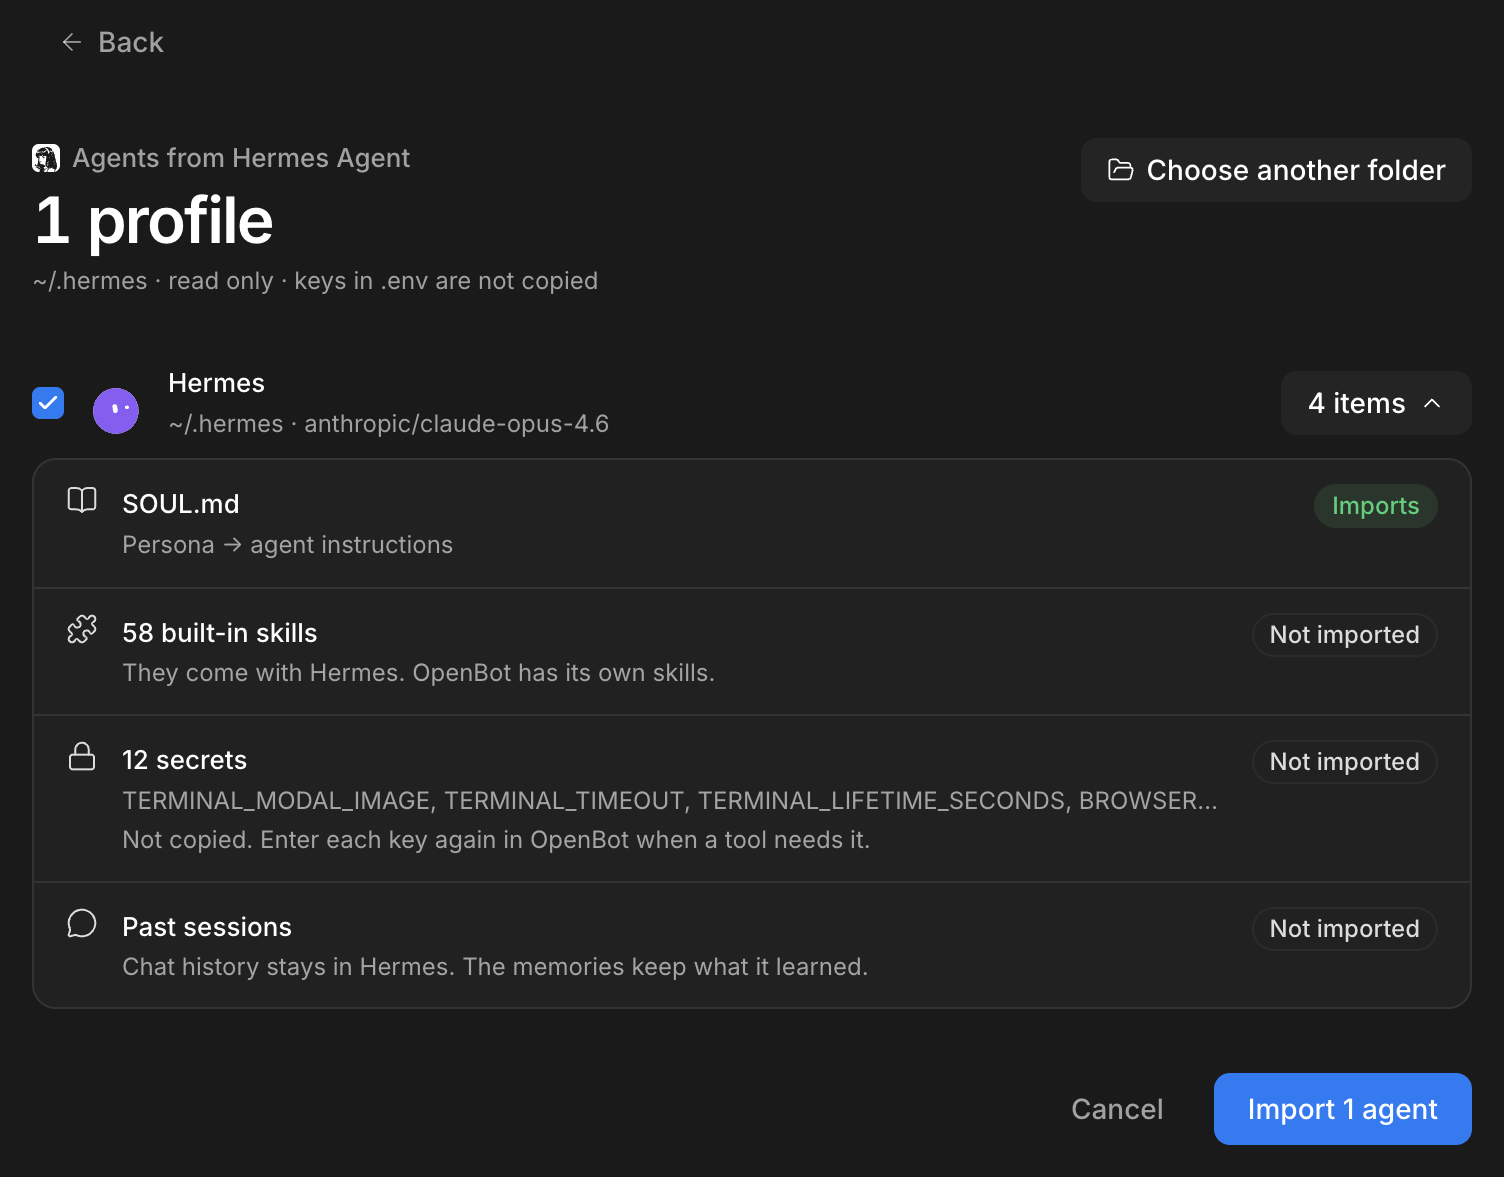The image size is (1504, 1177).
Task: Go back to the previous screen
Action: coord(112,42)
